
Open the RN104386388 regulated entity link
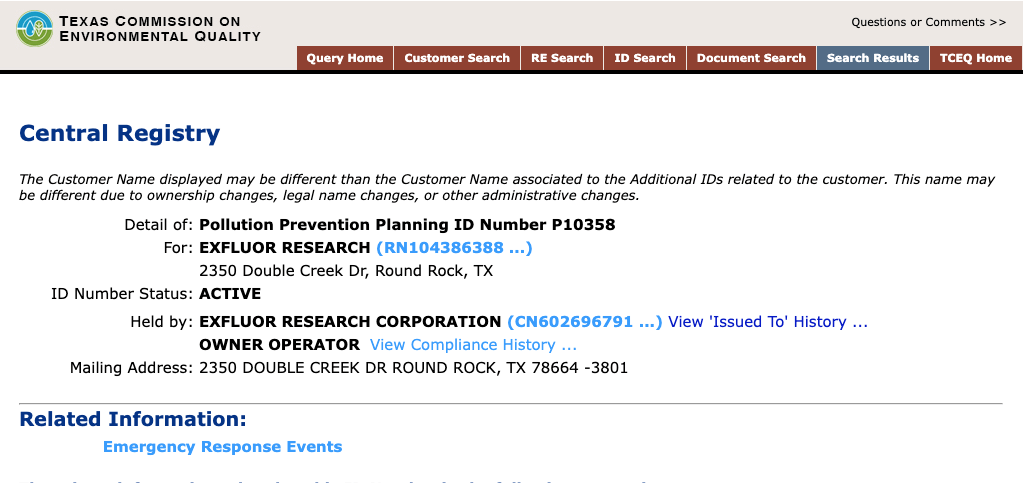454,247
